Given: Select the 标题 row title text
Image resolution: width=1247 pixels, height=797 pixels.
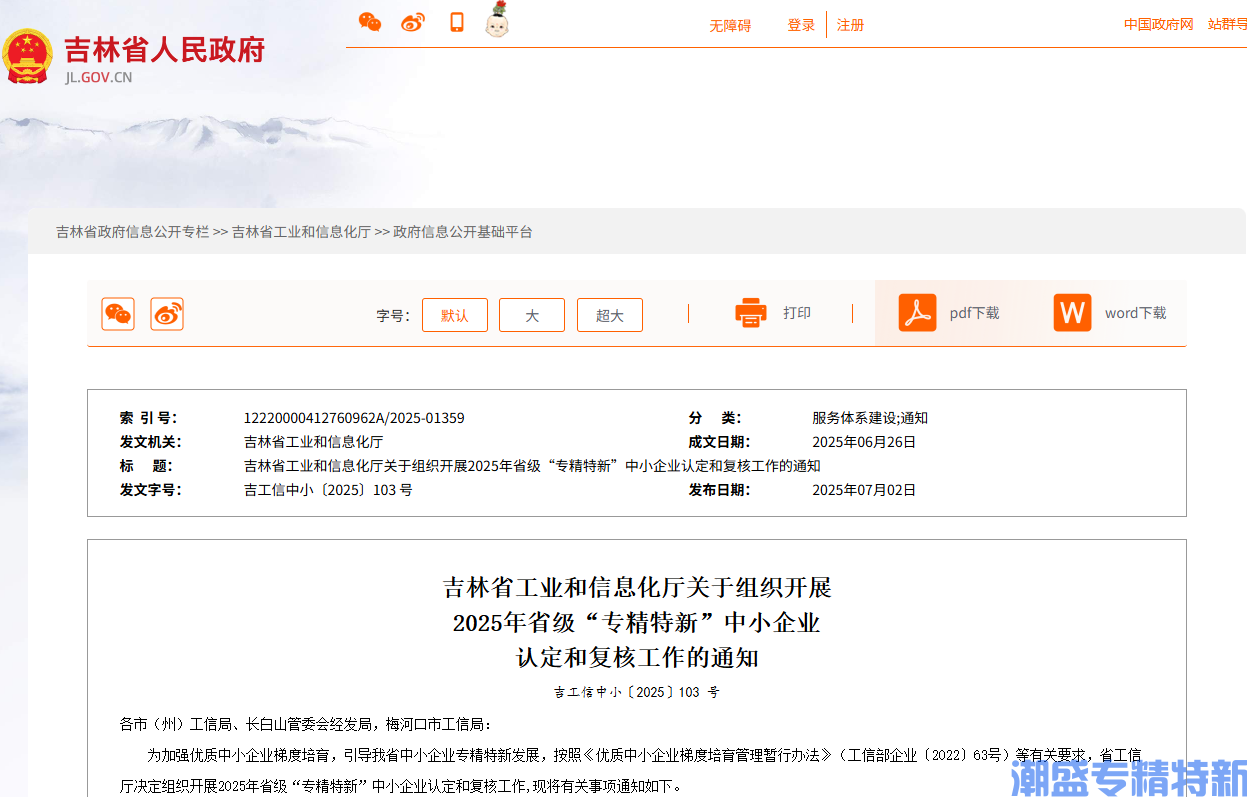Looking at the screenshot, I should 532,466.
